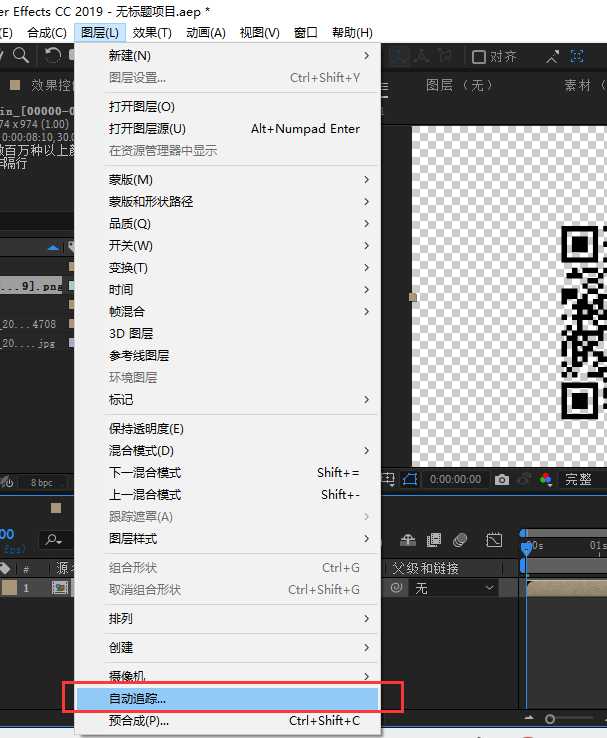Open the 视图(V) menu
The height and width of the screenshot is (738, 607).
(x=260, y=32)
